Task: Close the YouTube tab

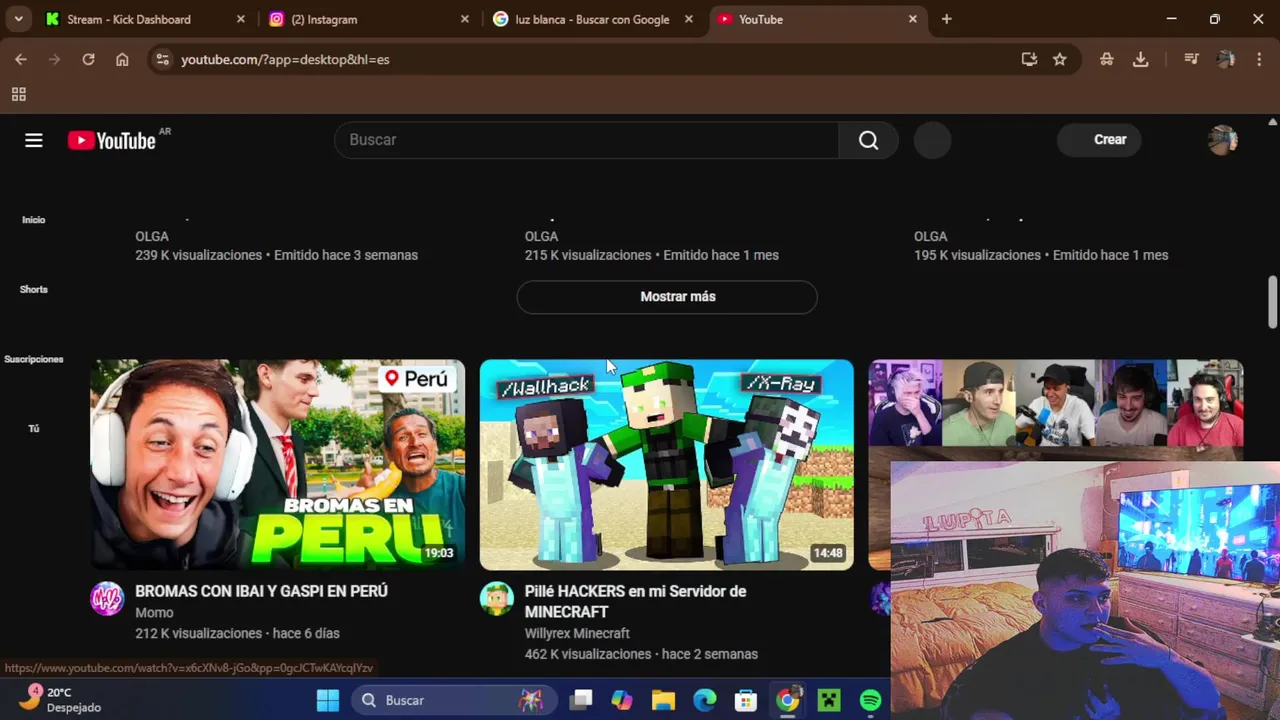Action: [912, 19]
